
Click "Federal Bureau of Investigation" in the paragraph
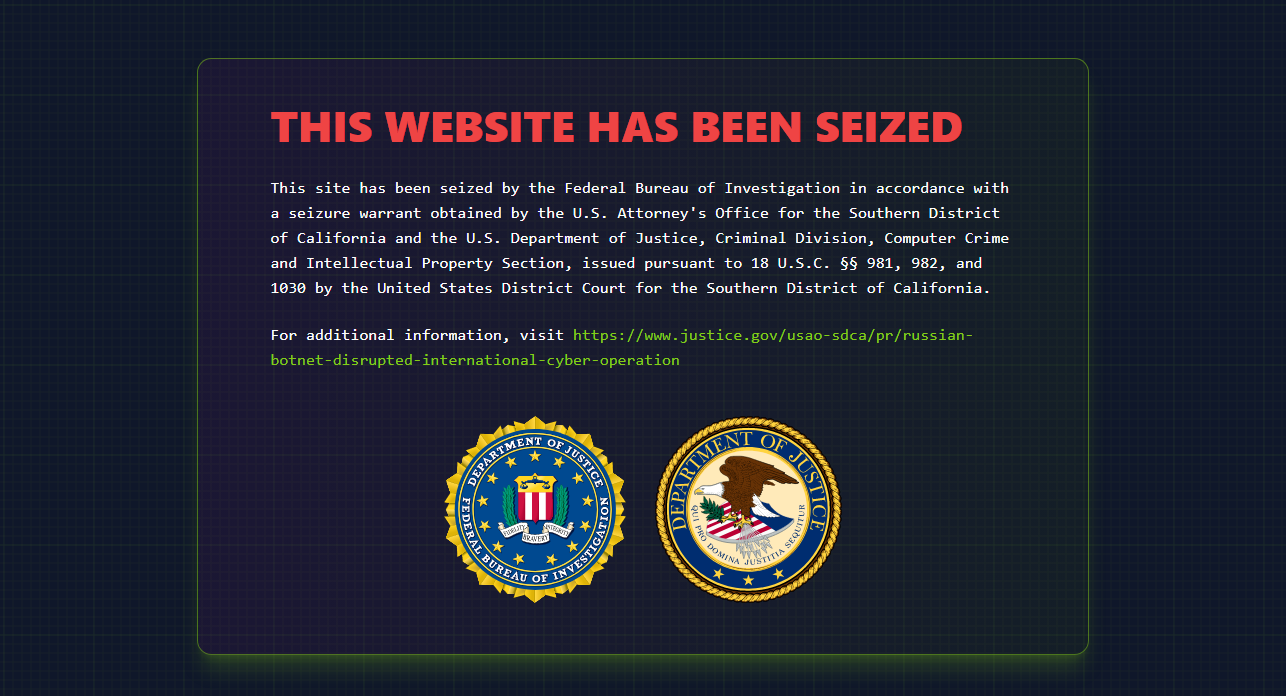click(x=702, y=188)
